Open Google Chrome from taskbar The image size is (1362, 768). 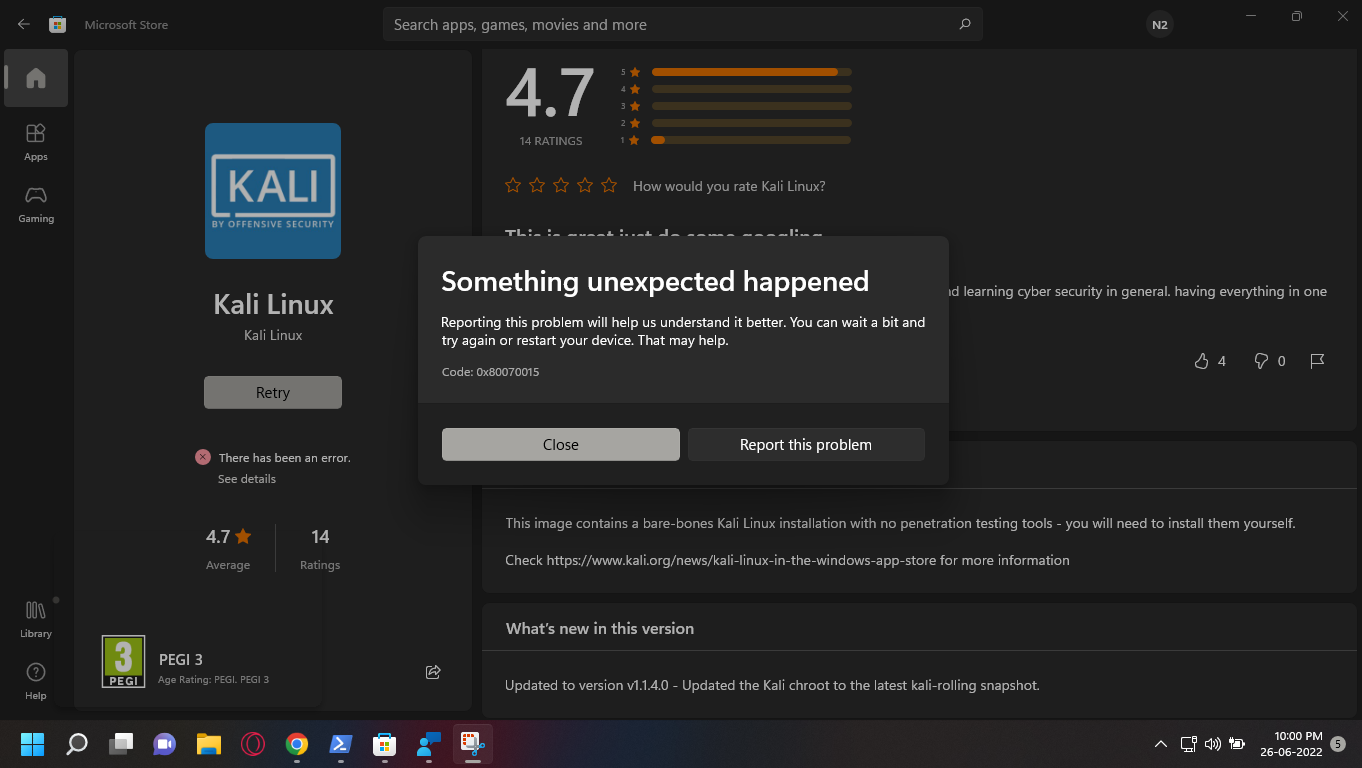coord(296,744)
